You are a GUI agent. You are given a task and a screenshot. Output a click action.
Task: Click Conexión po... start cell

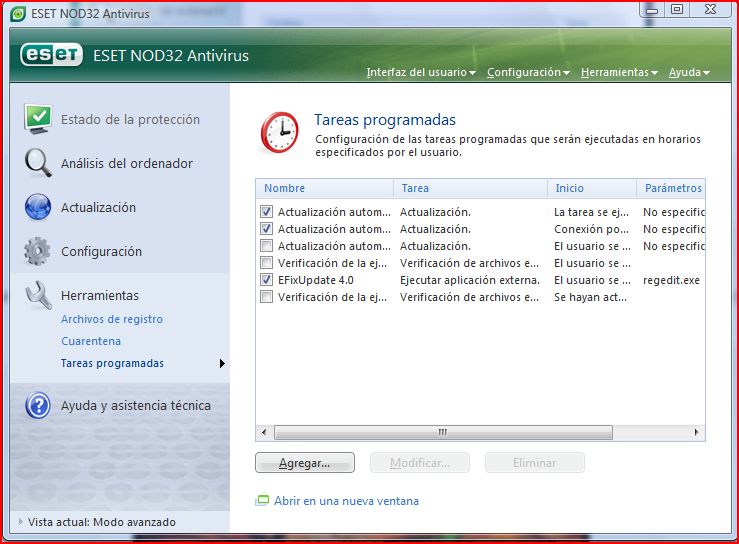tap(591, 229)
